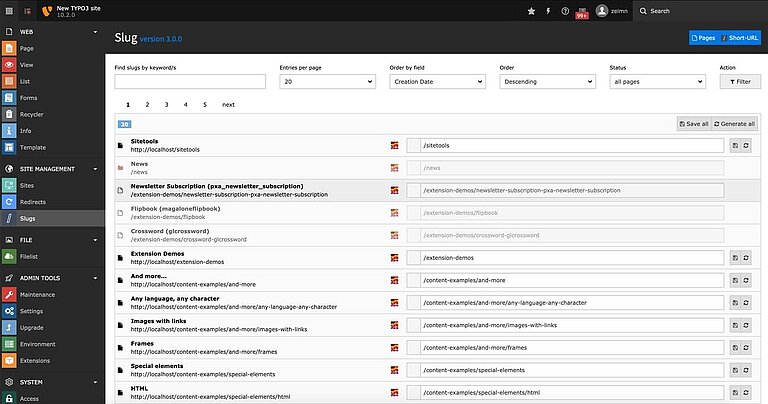Select the Sites menu item
The height and width of the screenshot is (404, 768).
[x=27, y=185]
